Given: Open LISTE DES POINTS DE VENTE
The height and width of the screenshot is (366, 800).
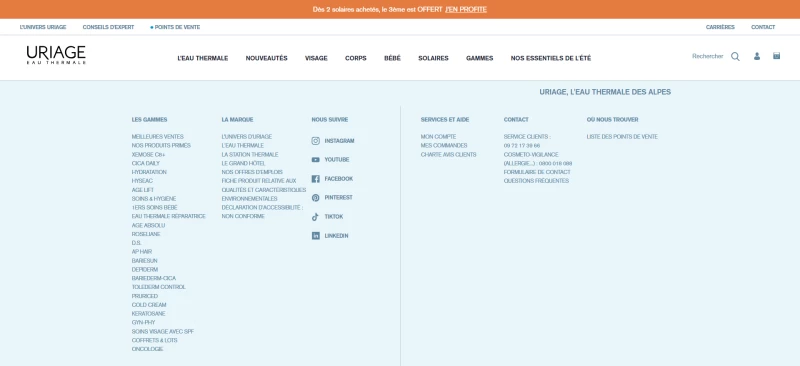Looking at the screenshot, I should click(622, 137).
